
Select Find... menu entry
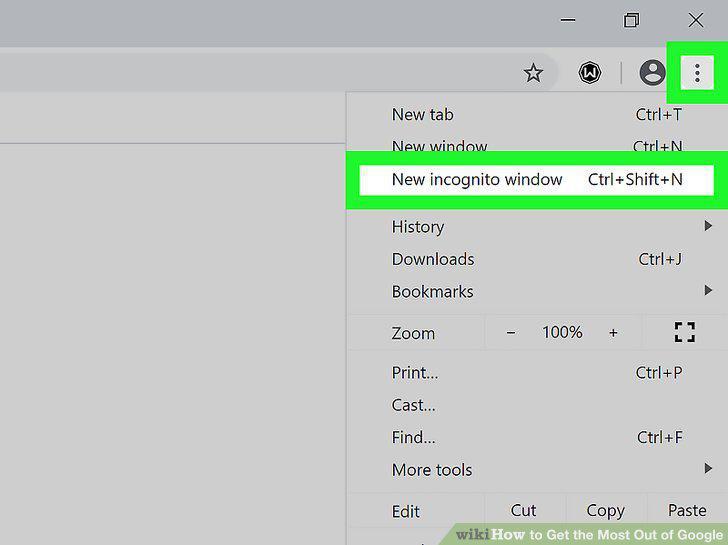click(x=537, y=437)
